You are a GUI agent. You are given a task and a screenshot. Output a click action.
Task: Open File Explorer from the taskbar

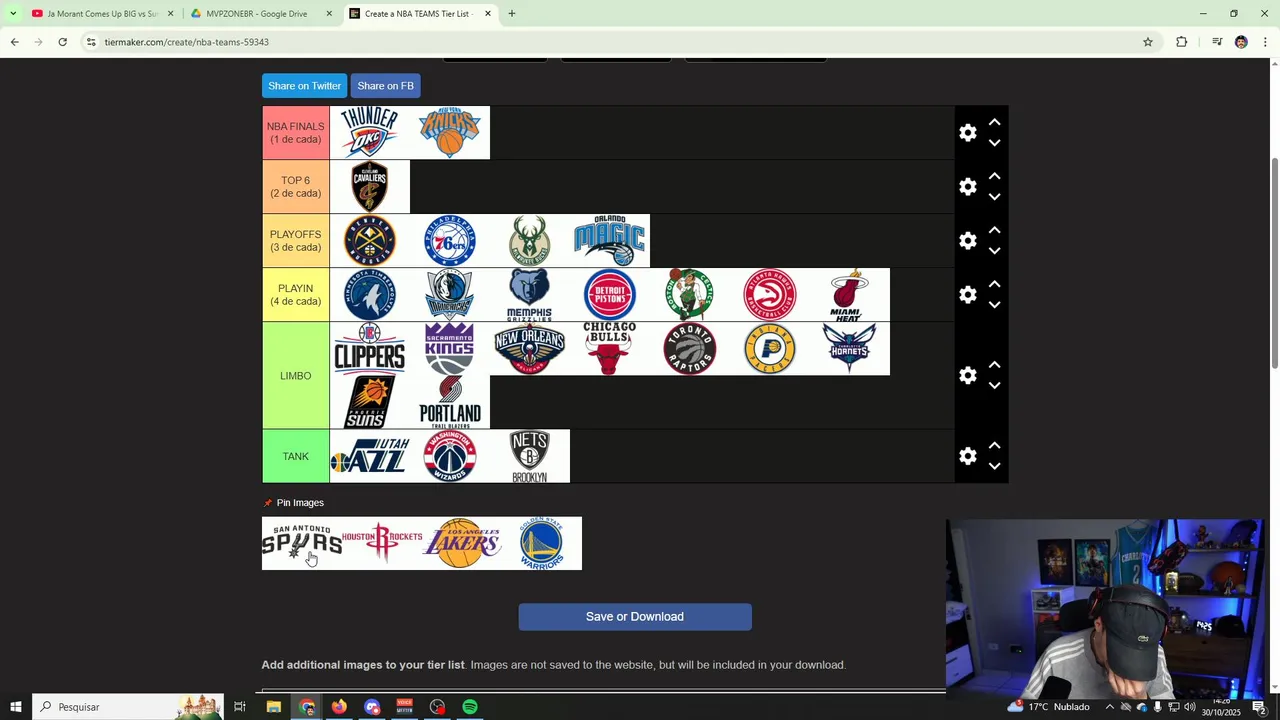[x=274, y=707]
